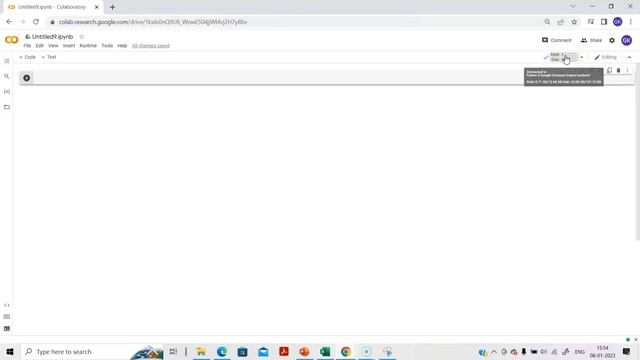
Task: Open Excel from taskbar
Action: coord(325,351)
